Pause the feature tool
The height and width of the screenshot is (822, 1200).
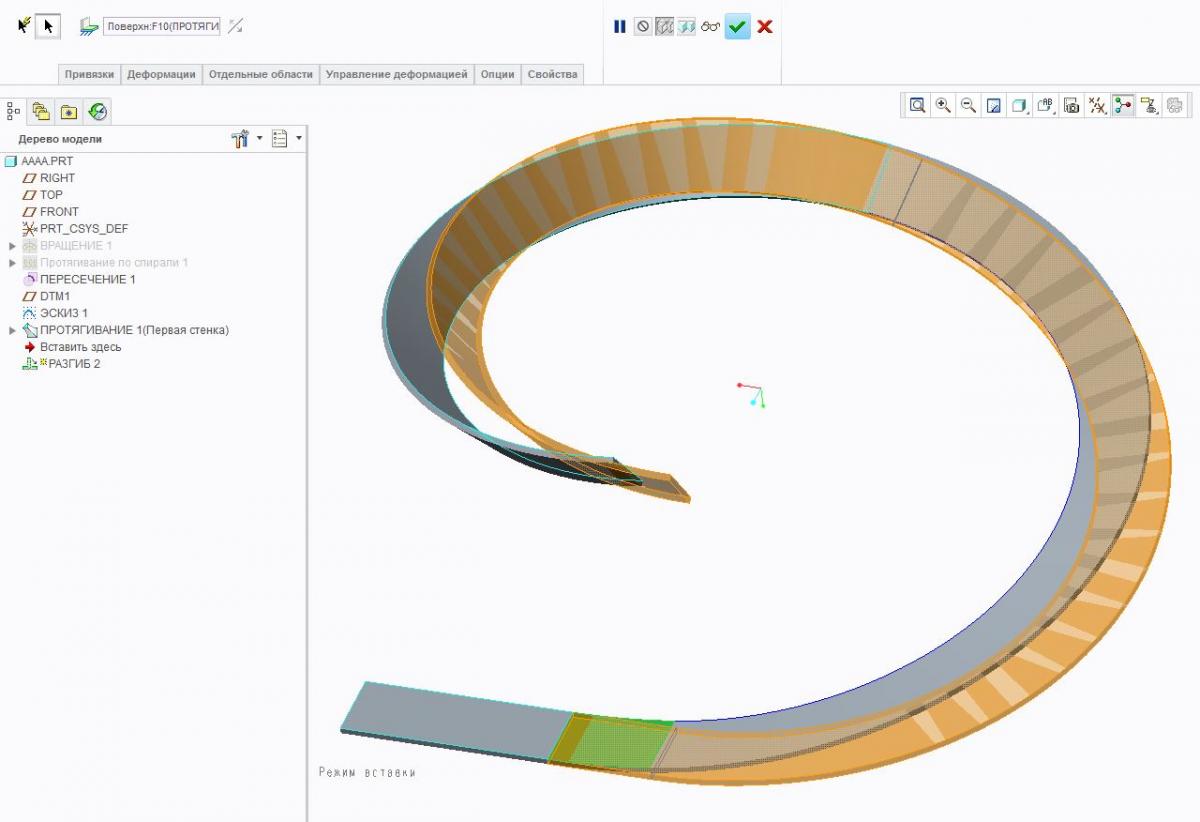[x=620, y=27]
